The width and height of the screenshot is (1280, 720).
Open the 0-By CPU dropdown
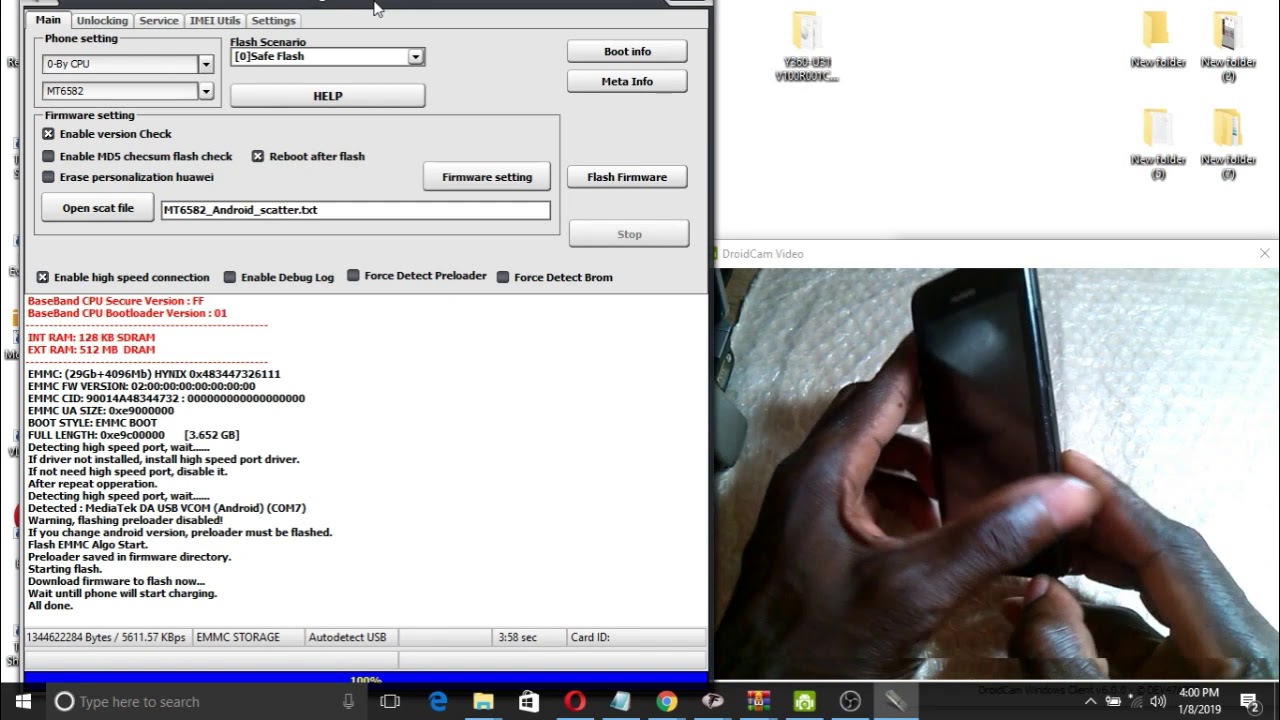206,64
